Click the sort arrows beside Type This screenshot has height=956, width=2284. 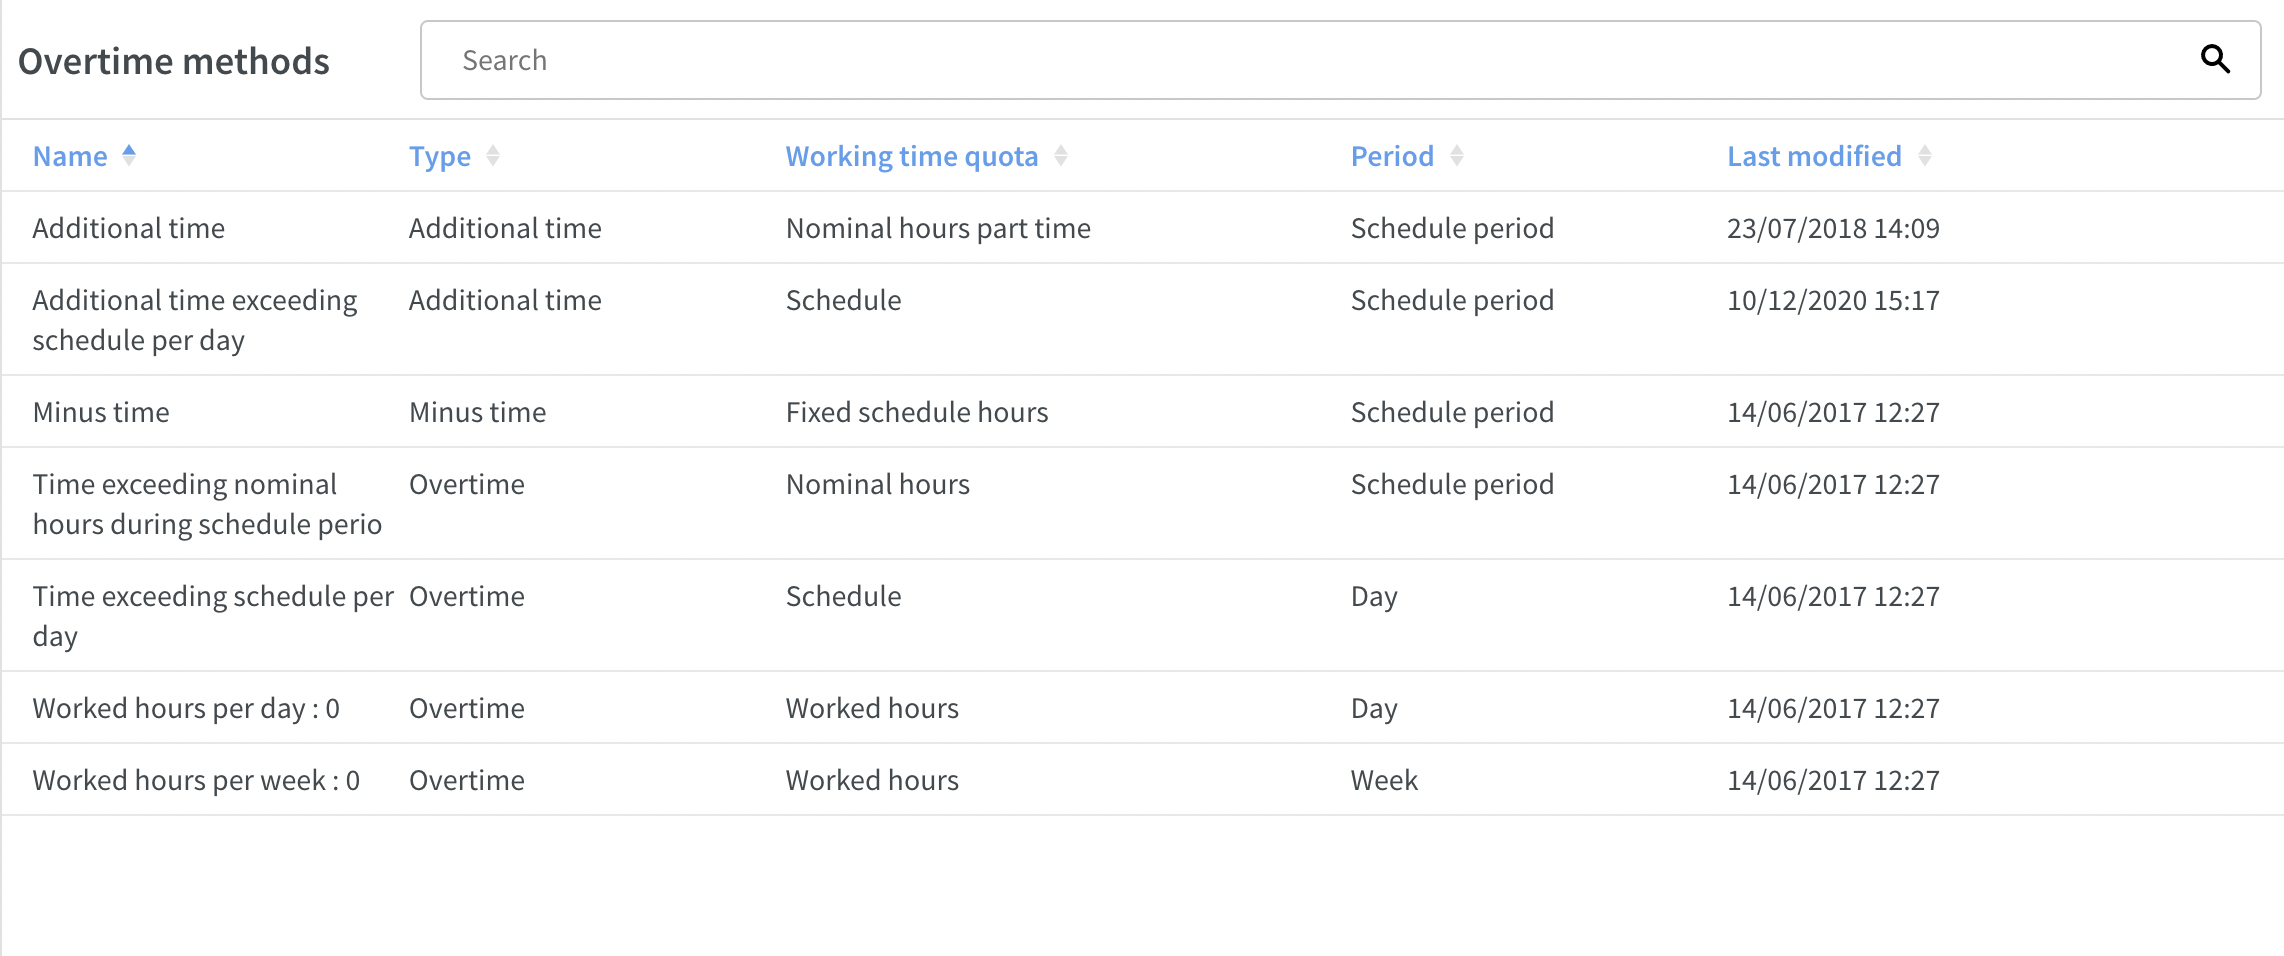point(493,156)
